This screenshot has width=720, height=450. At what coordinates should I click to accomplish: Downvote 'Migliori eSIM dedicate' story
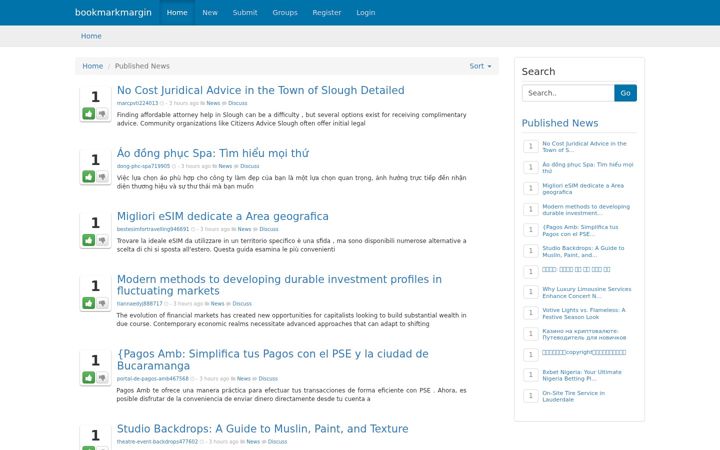pos(102,240)
